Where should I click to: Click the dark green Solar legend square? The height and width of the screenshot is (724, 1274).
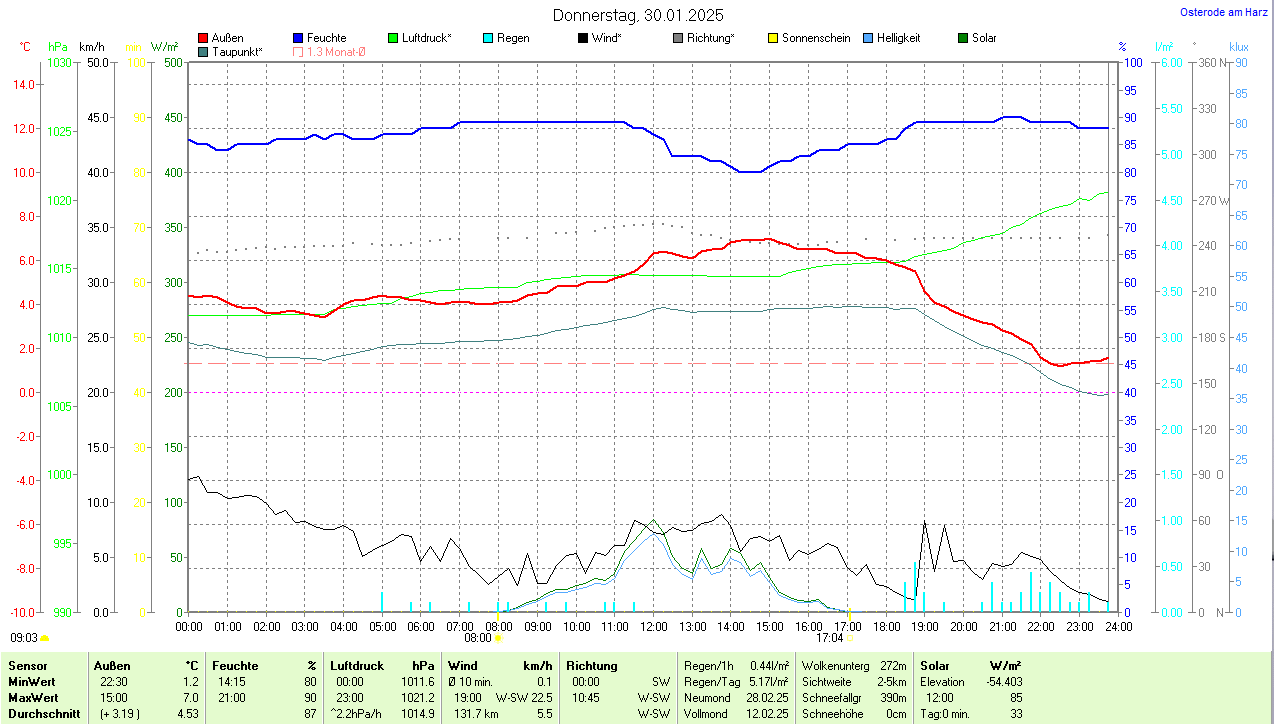(963, 38)
